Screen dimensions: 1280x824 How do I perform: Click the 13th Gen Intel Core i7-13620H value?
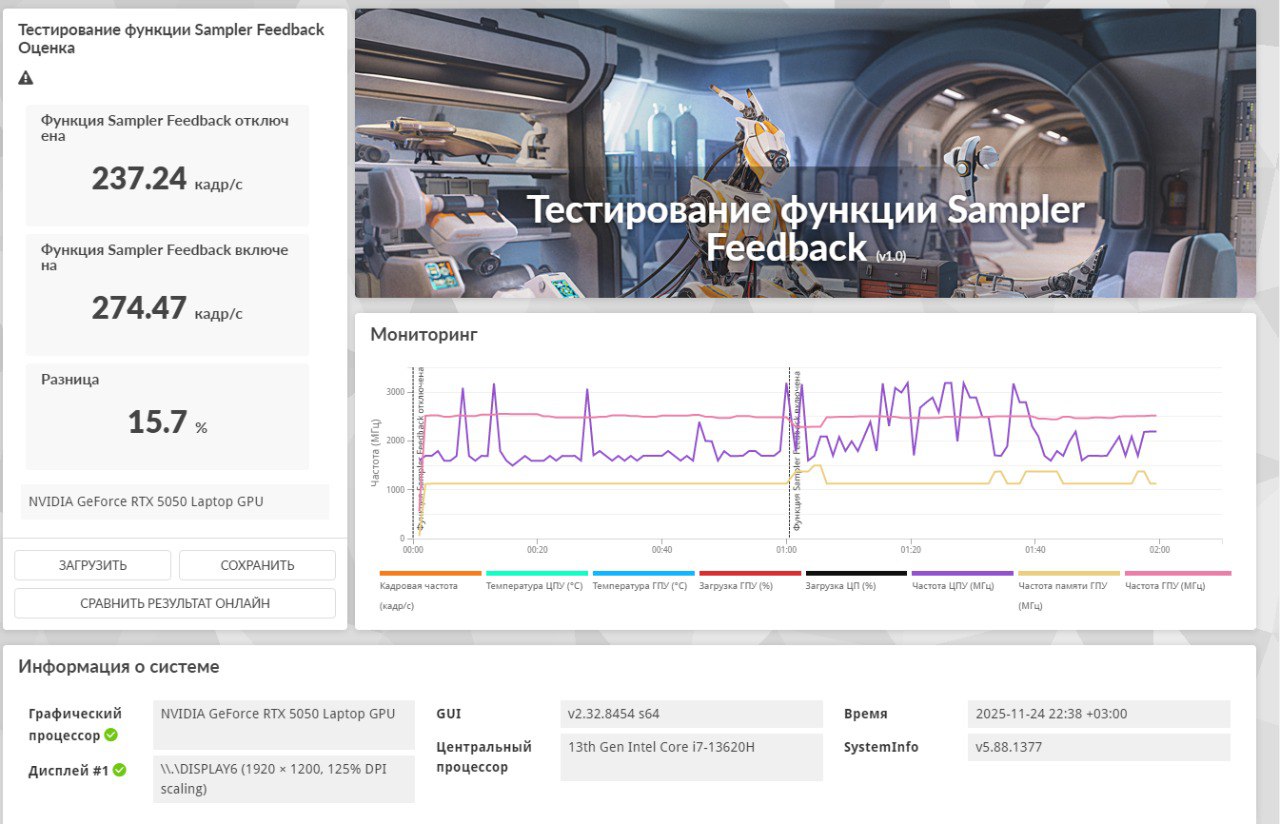pos(691,757)
